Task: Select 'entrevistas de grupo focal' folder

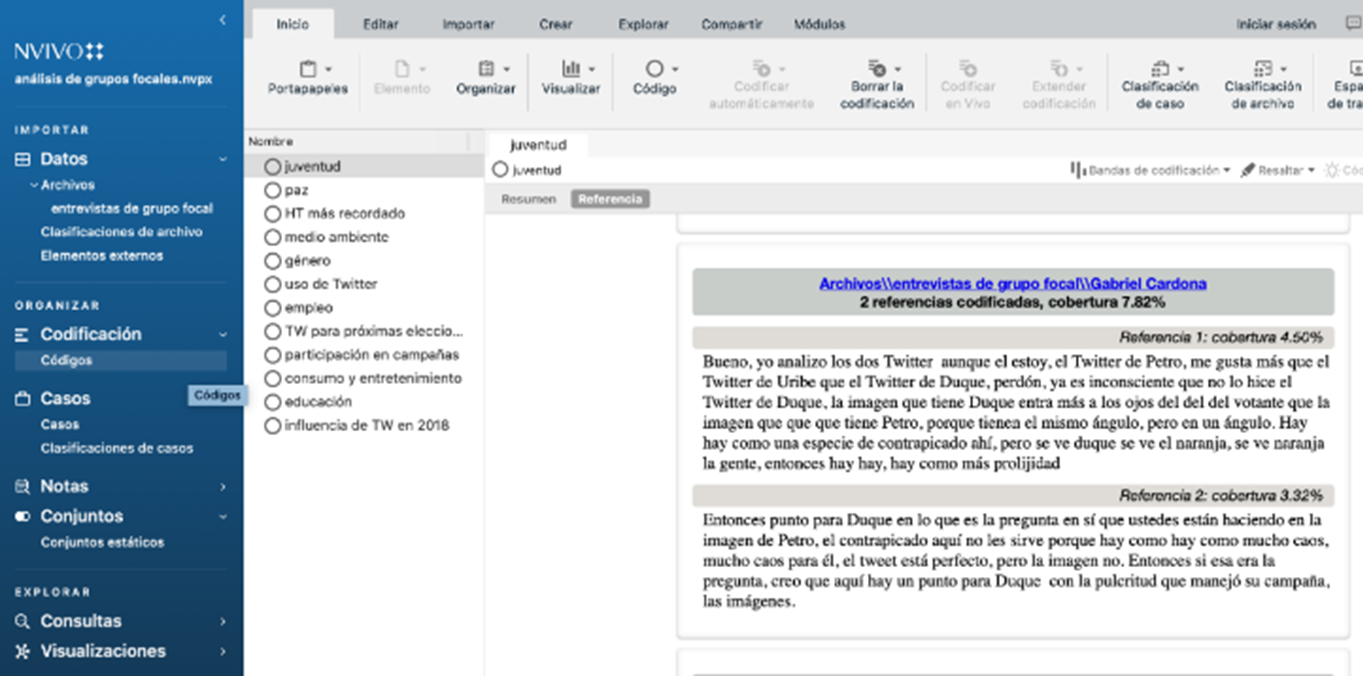Action: [131, 209]
